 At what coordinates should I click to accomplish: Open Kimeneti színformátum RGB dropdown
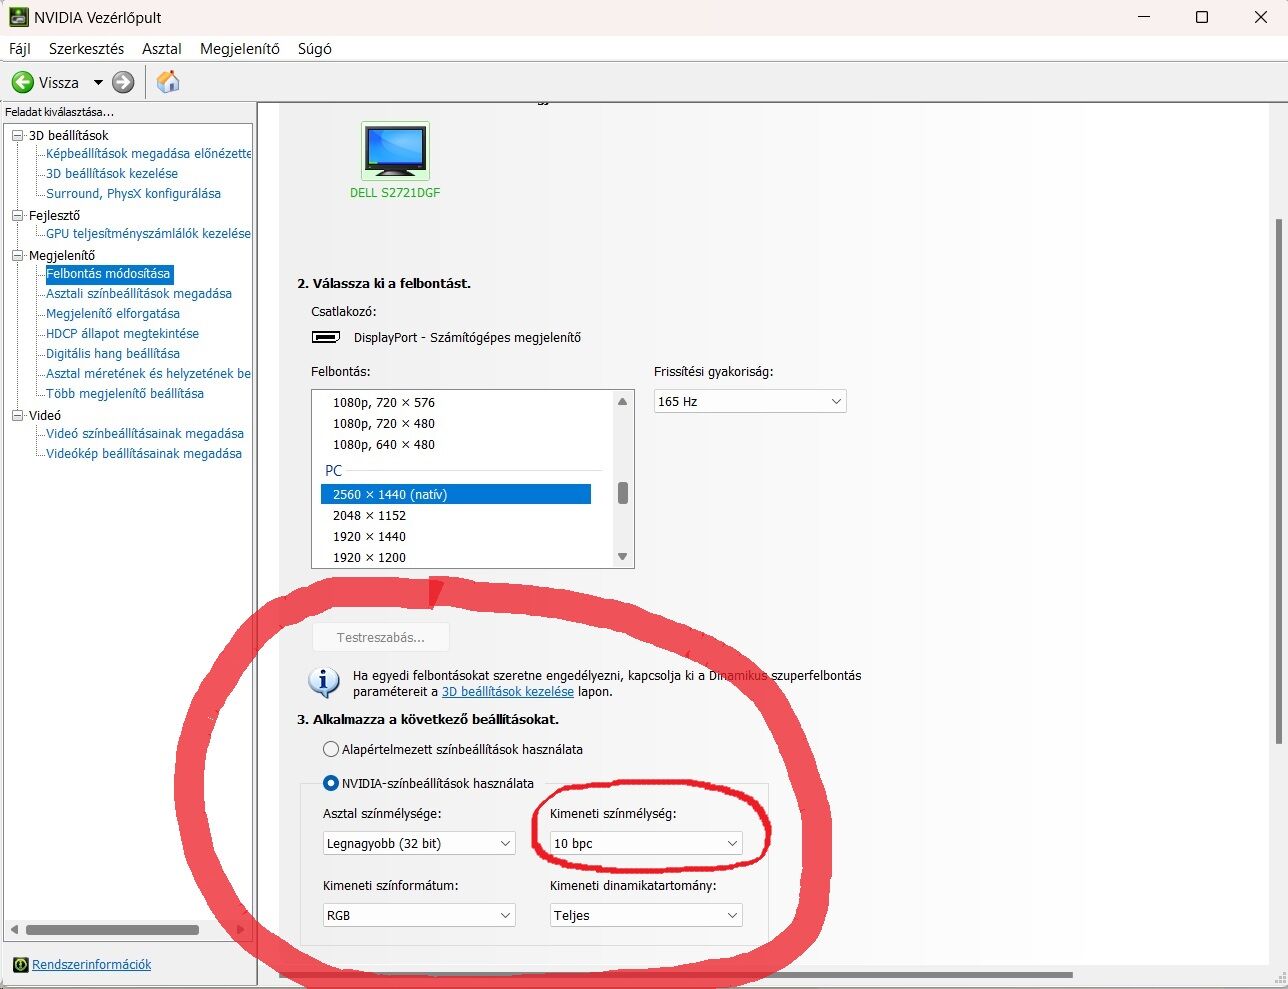tap(419, 915)
